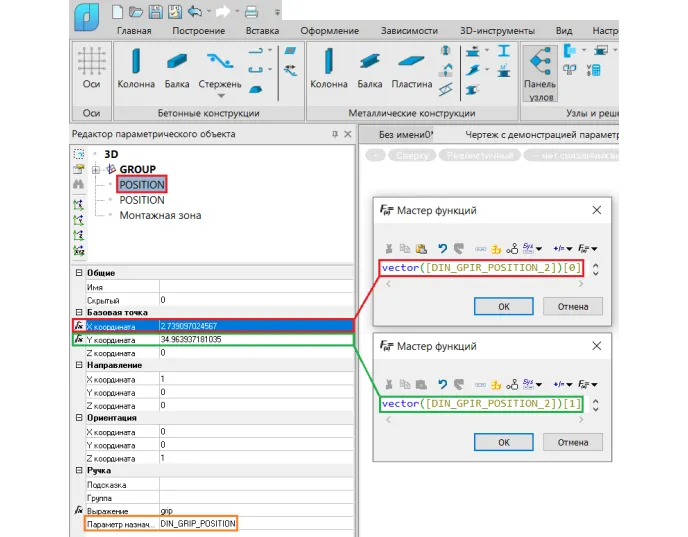Pin the Редактор параметрического объекта panel

click(x=335, y=134)
